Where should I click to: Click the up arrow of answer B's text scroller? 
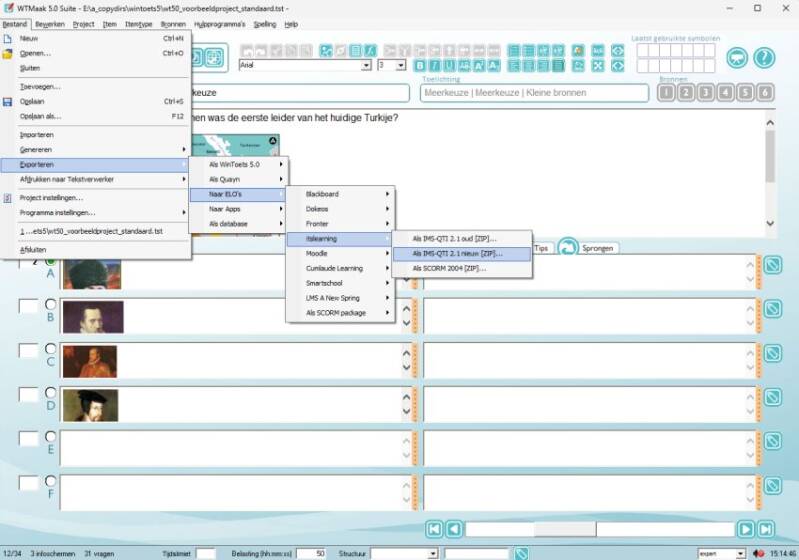point(406,309)
